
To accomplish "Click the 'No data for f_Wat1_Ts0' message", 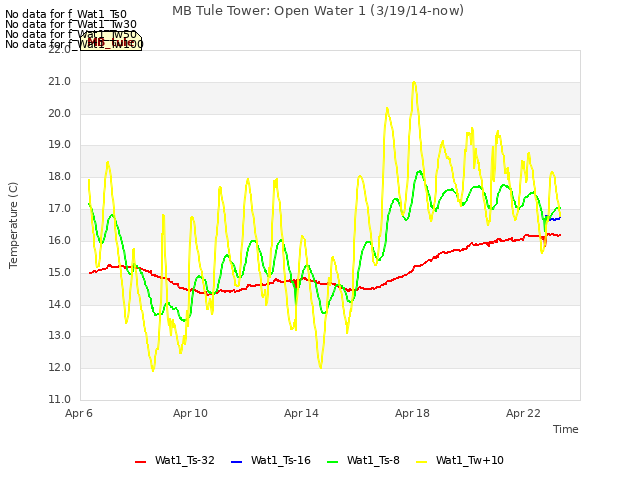I will [x=66, y=15].
